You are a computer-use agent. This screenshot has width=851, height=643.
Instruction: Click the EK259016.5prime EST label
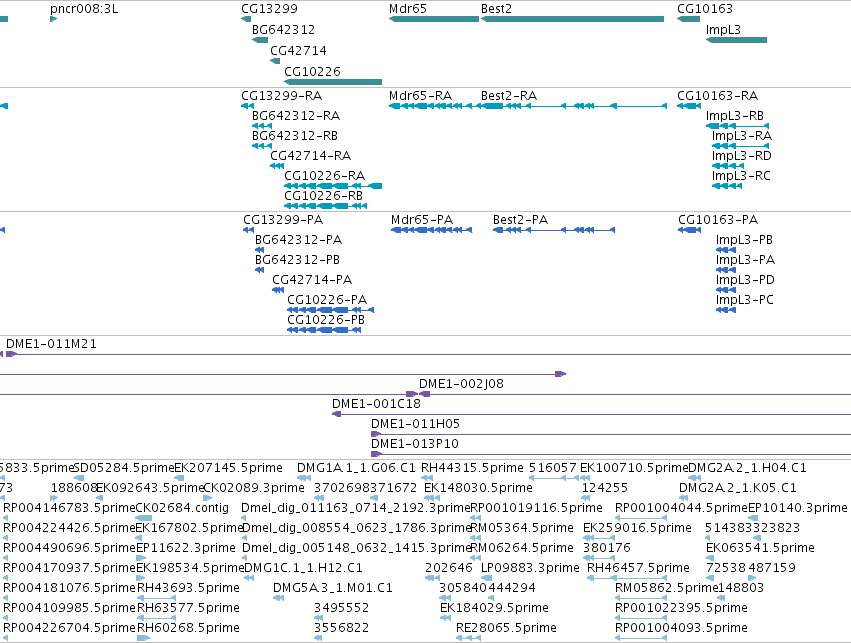tap(638, 528)
